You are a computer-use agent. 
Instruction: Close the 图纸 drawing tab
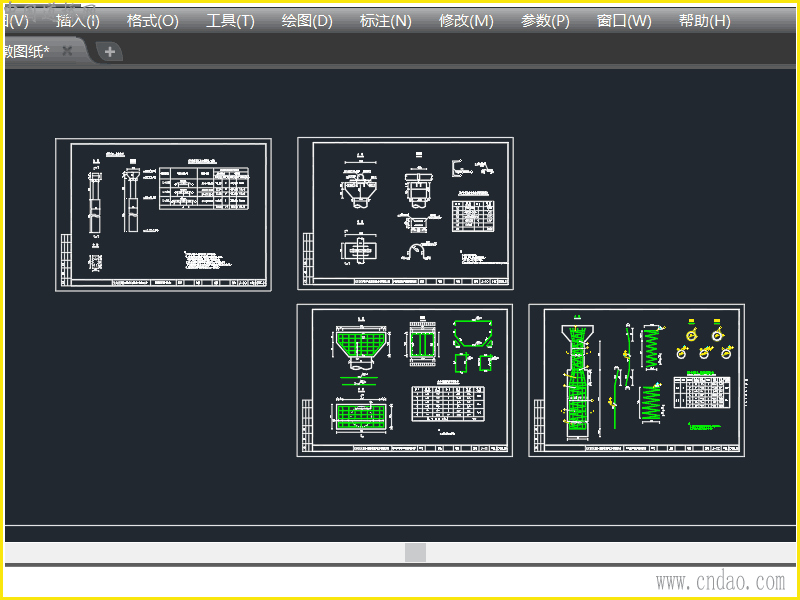pyautogui.click(x=67, y=51)
